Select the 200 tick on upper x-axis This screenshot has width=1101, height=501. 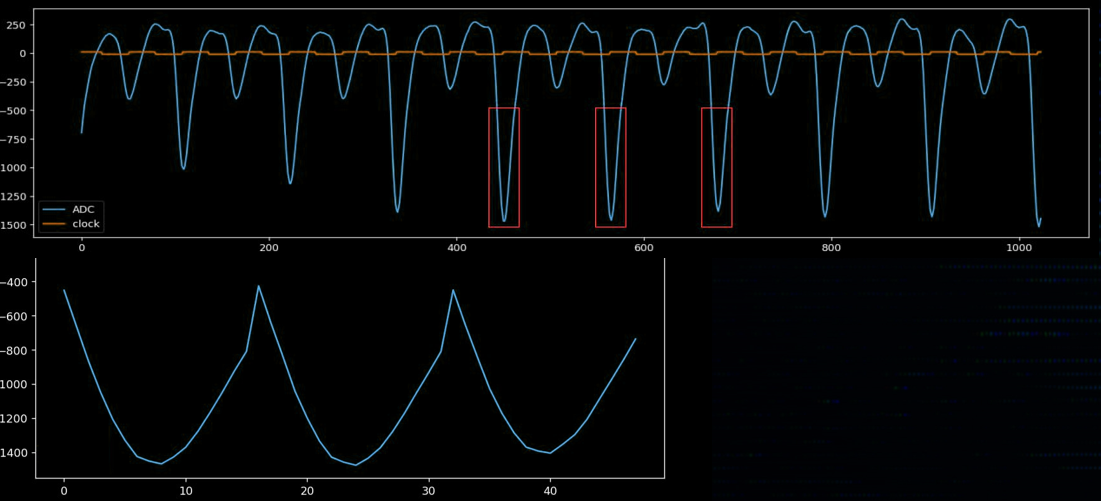click(x=269, y=248)
